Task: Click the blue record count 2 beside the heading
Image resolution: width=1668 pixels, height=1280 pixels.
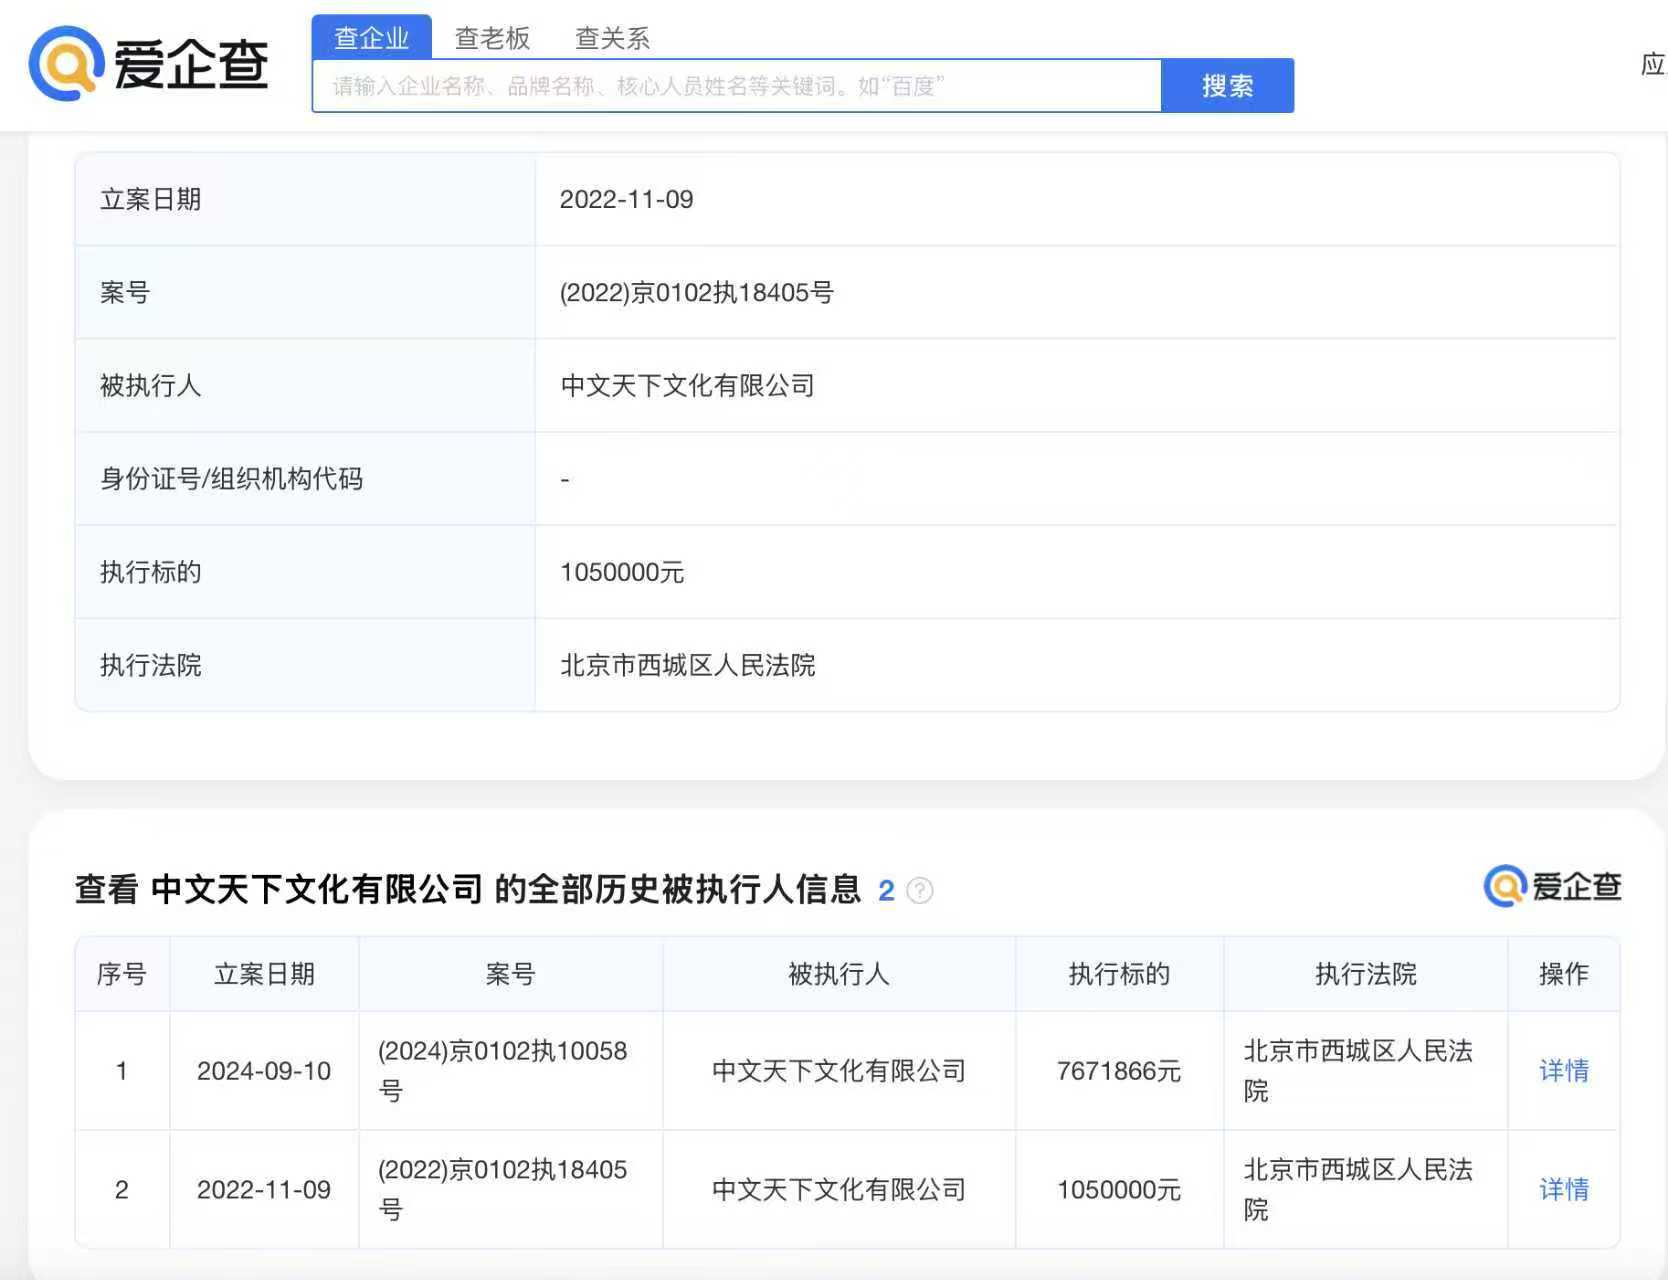Action: (x=886, y=890)
